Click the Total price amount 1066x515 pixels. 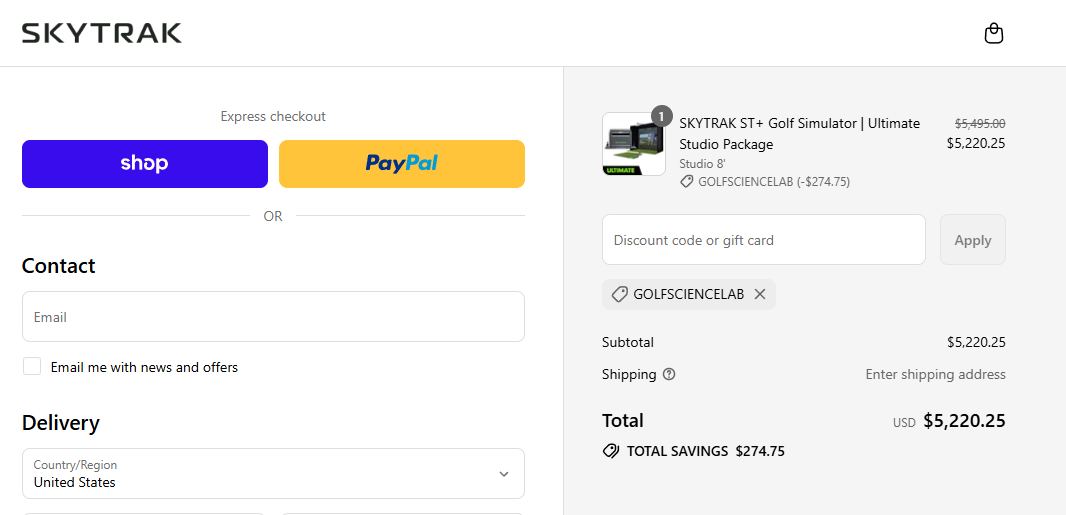tap(964, 421)
